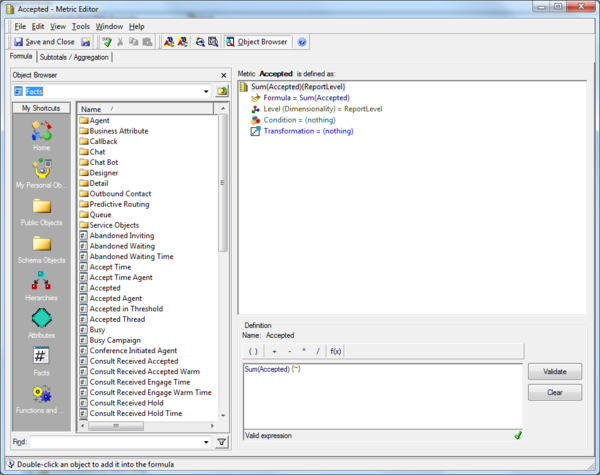Select the Predictive Routing folder
Screen dimensions: 600x475
(x=119, y=204)
